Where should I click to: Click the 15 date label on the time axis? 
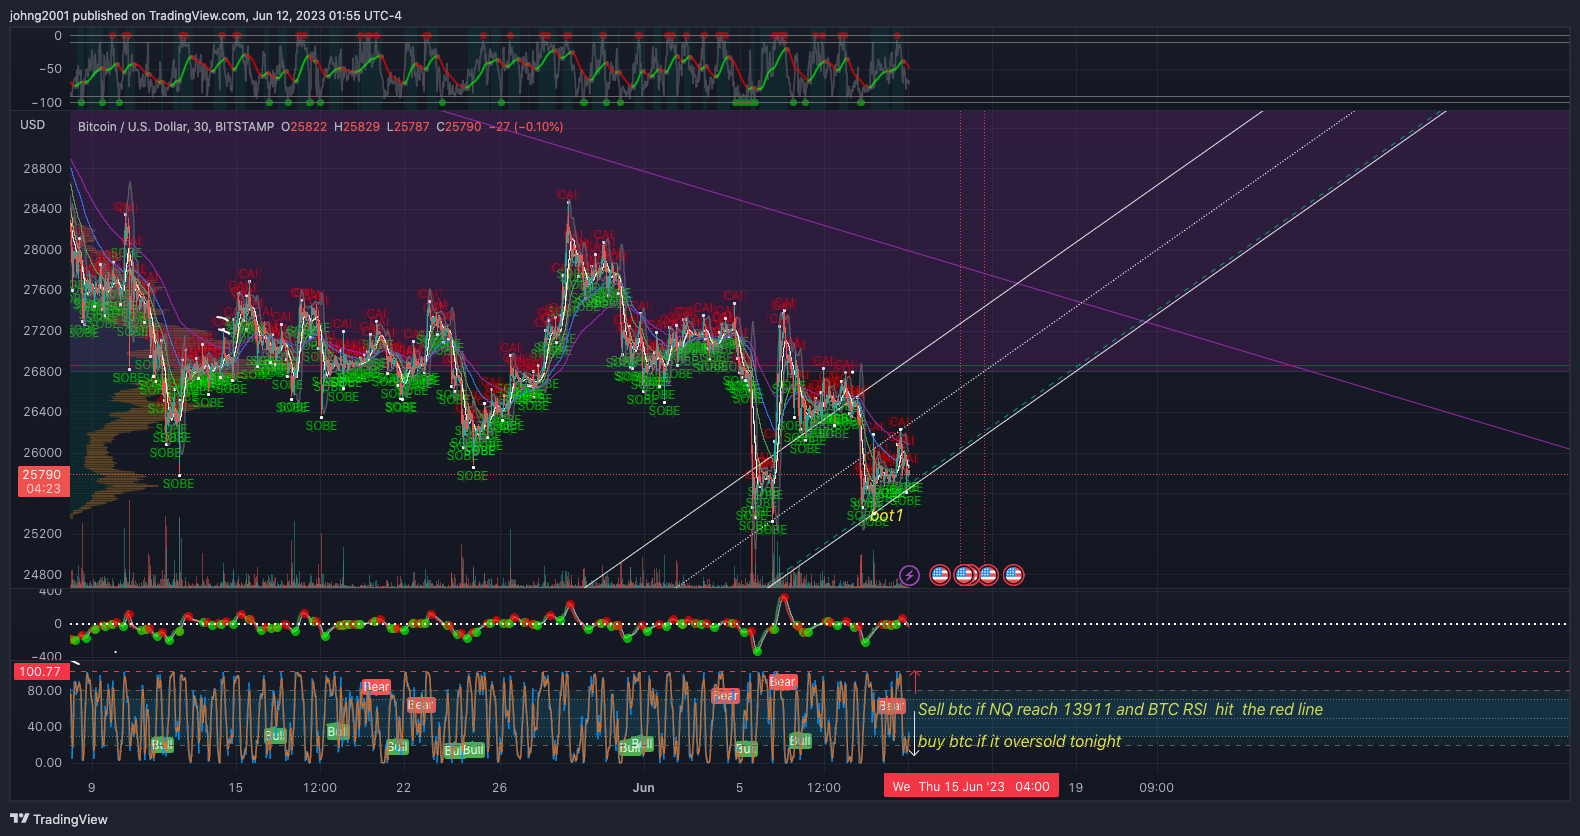(x=235, y=788)
